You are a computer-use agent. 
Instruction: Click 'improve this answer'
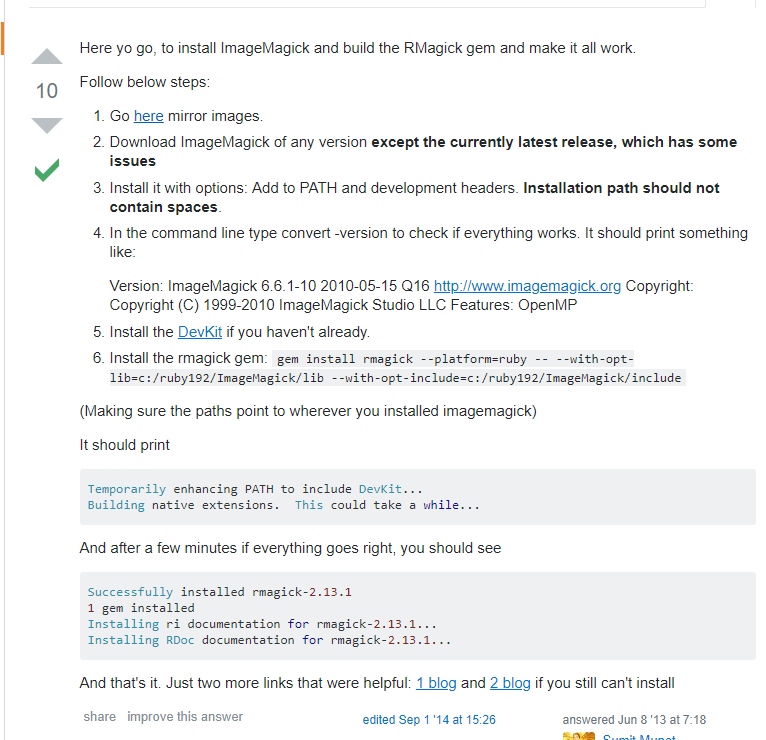(x=185, y=717)
